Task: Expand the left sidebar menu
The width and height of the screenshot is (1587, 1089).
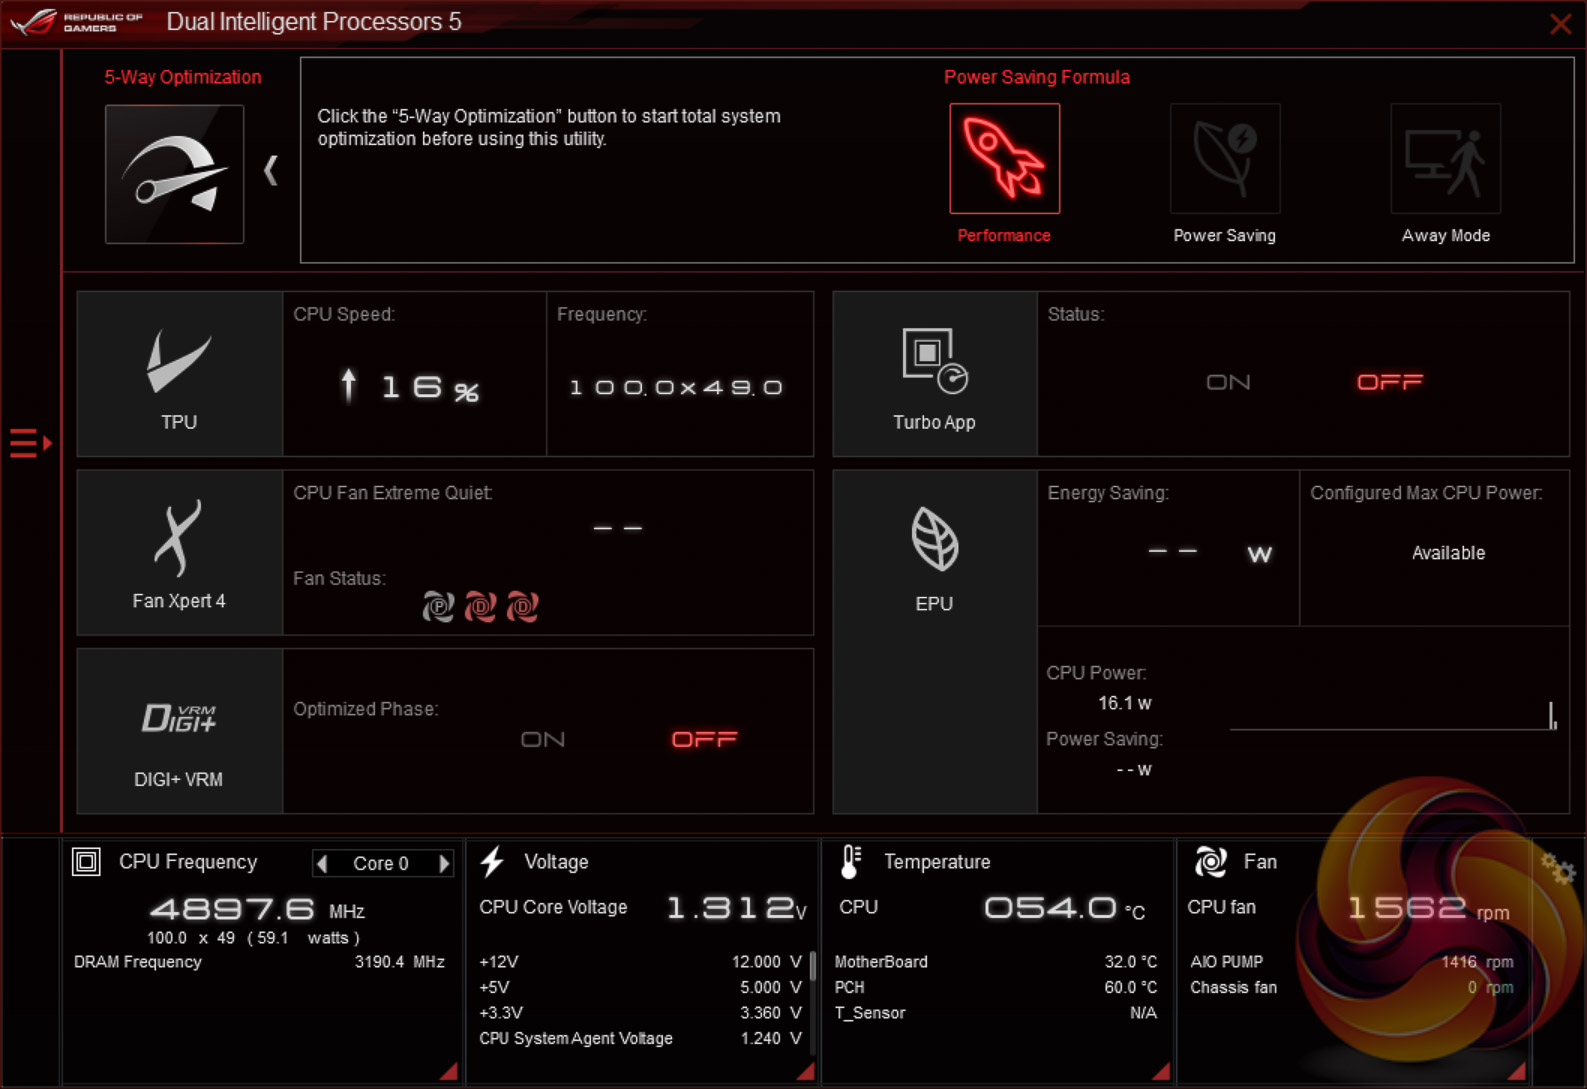Action: (x=30, y=442)
